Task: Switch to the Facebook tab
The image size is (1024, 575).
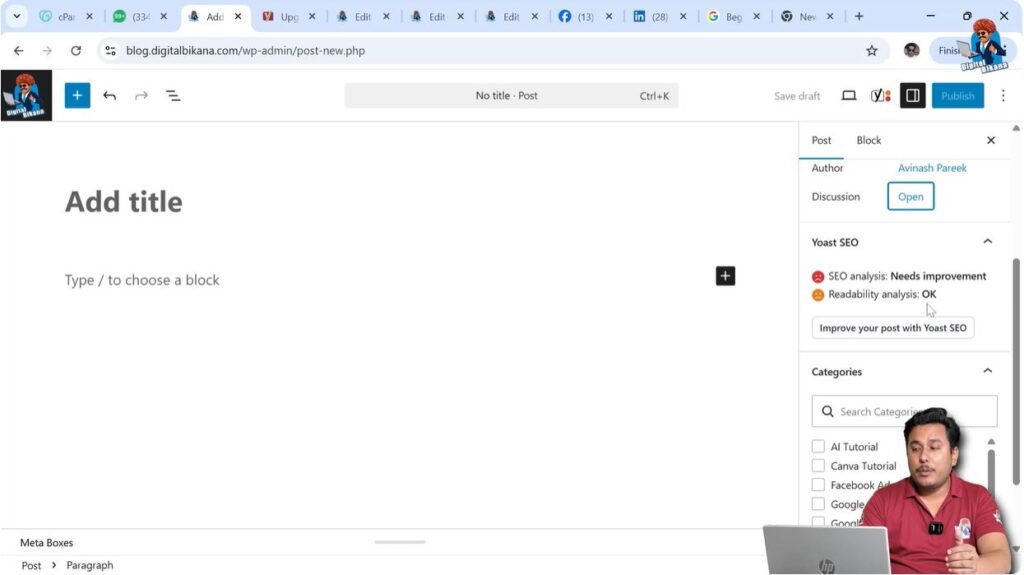Action: (x=578, y=16)
